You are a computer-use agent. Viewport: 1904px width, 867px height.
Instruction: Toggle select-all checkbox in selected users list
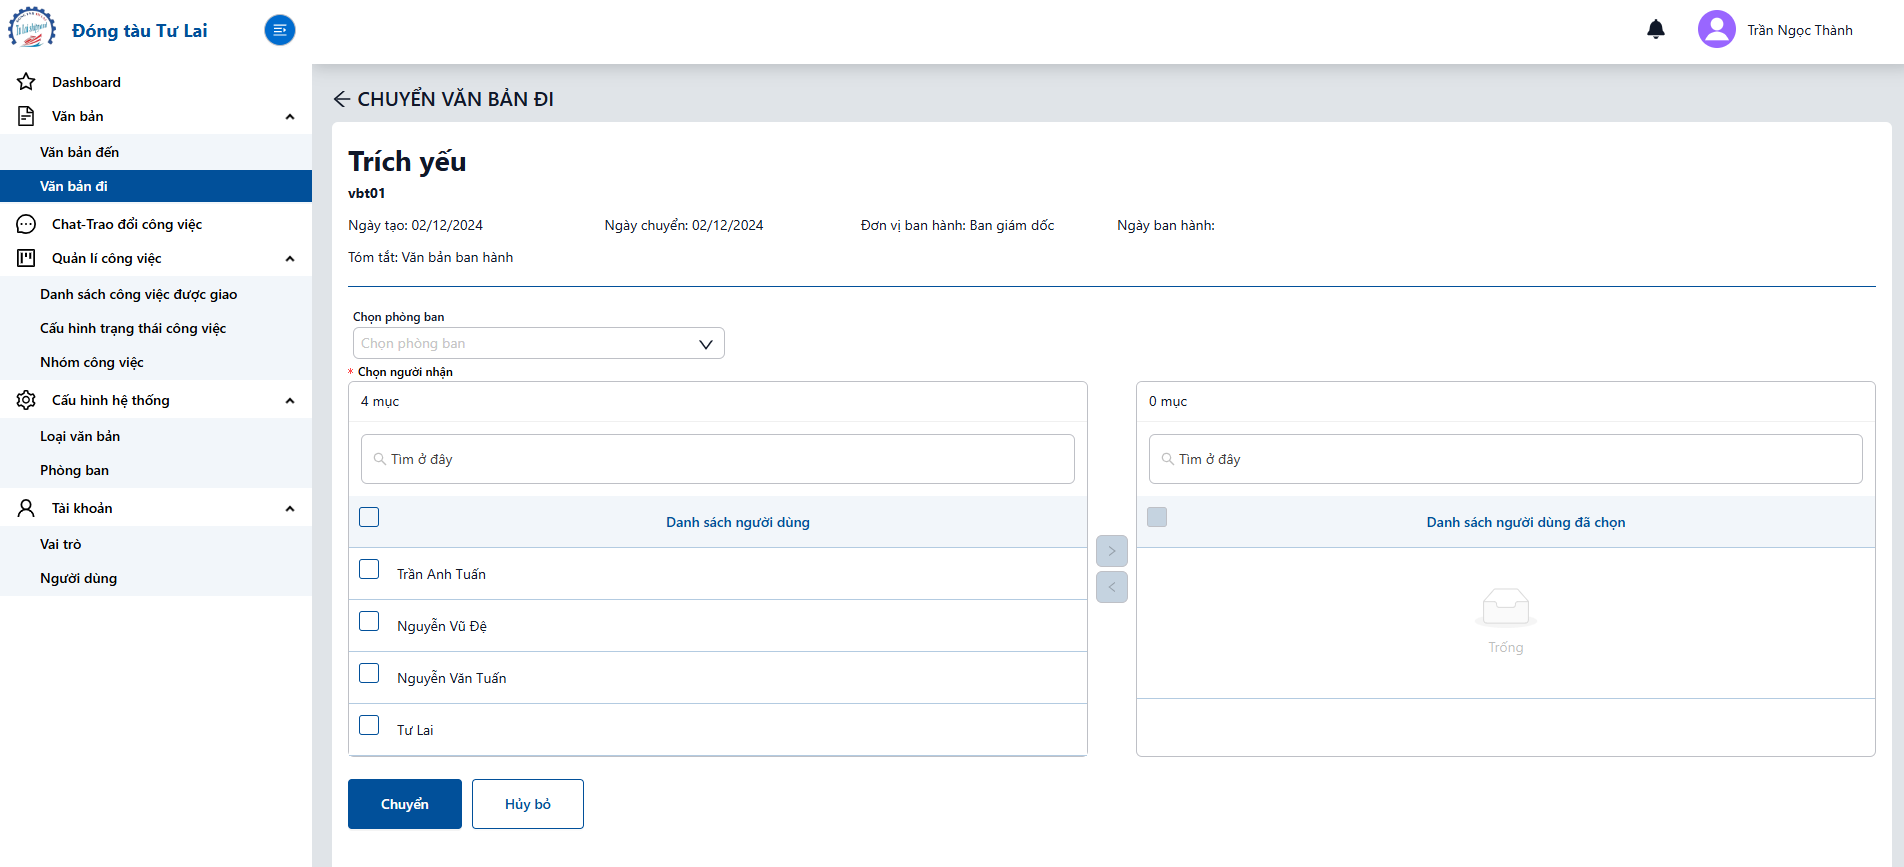click(1157, 517)
